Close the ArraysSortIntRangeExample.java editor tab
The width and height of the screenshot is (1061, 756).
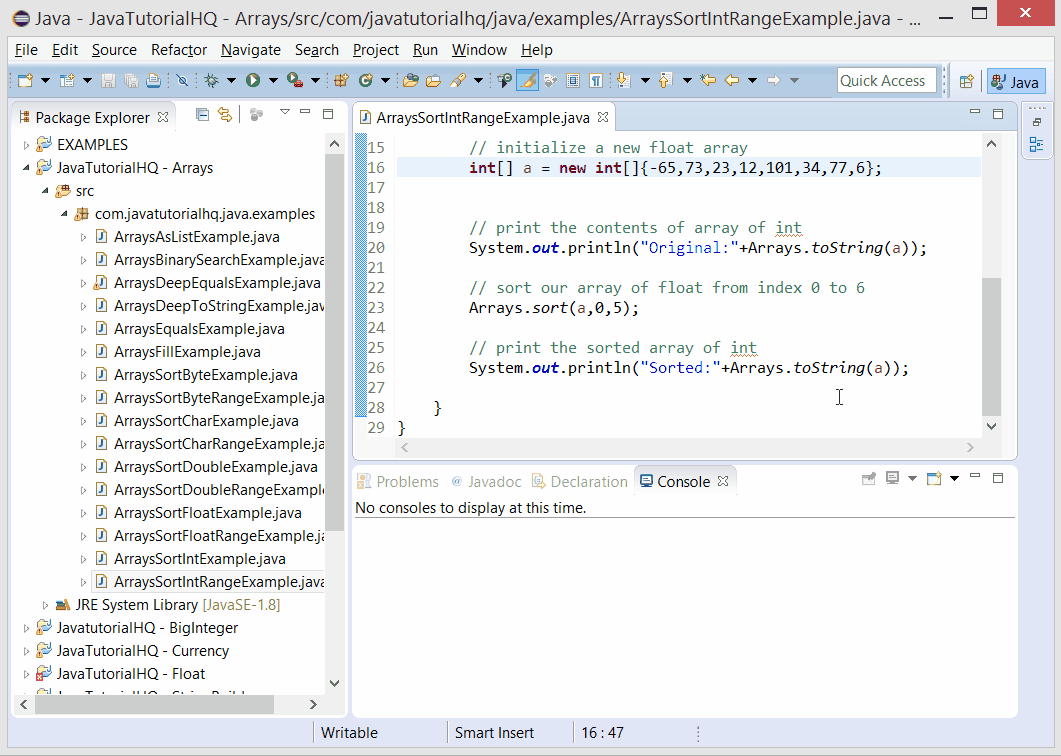tap(603, 117)
